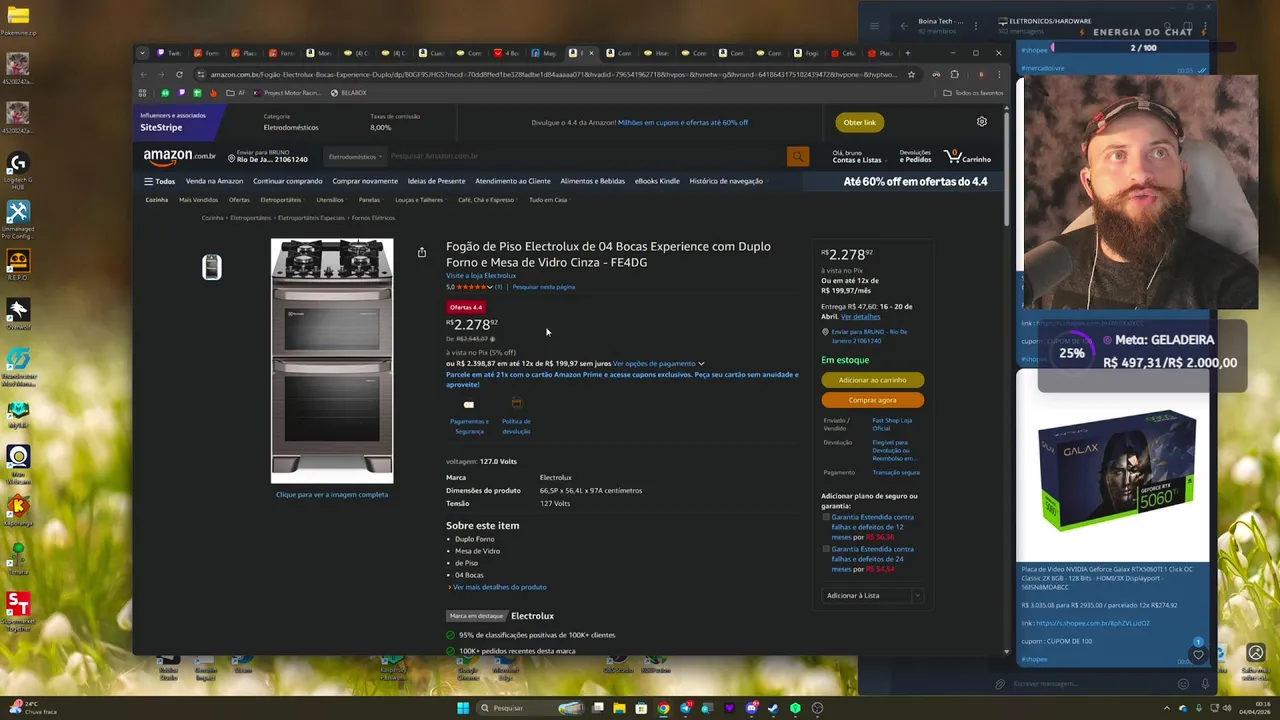The image size is (1280, 720).
Task: Open the Eletroportáteis submenu dropdown
Action: [283, 200]
